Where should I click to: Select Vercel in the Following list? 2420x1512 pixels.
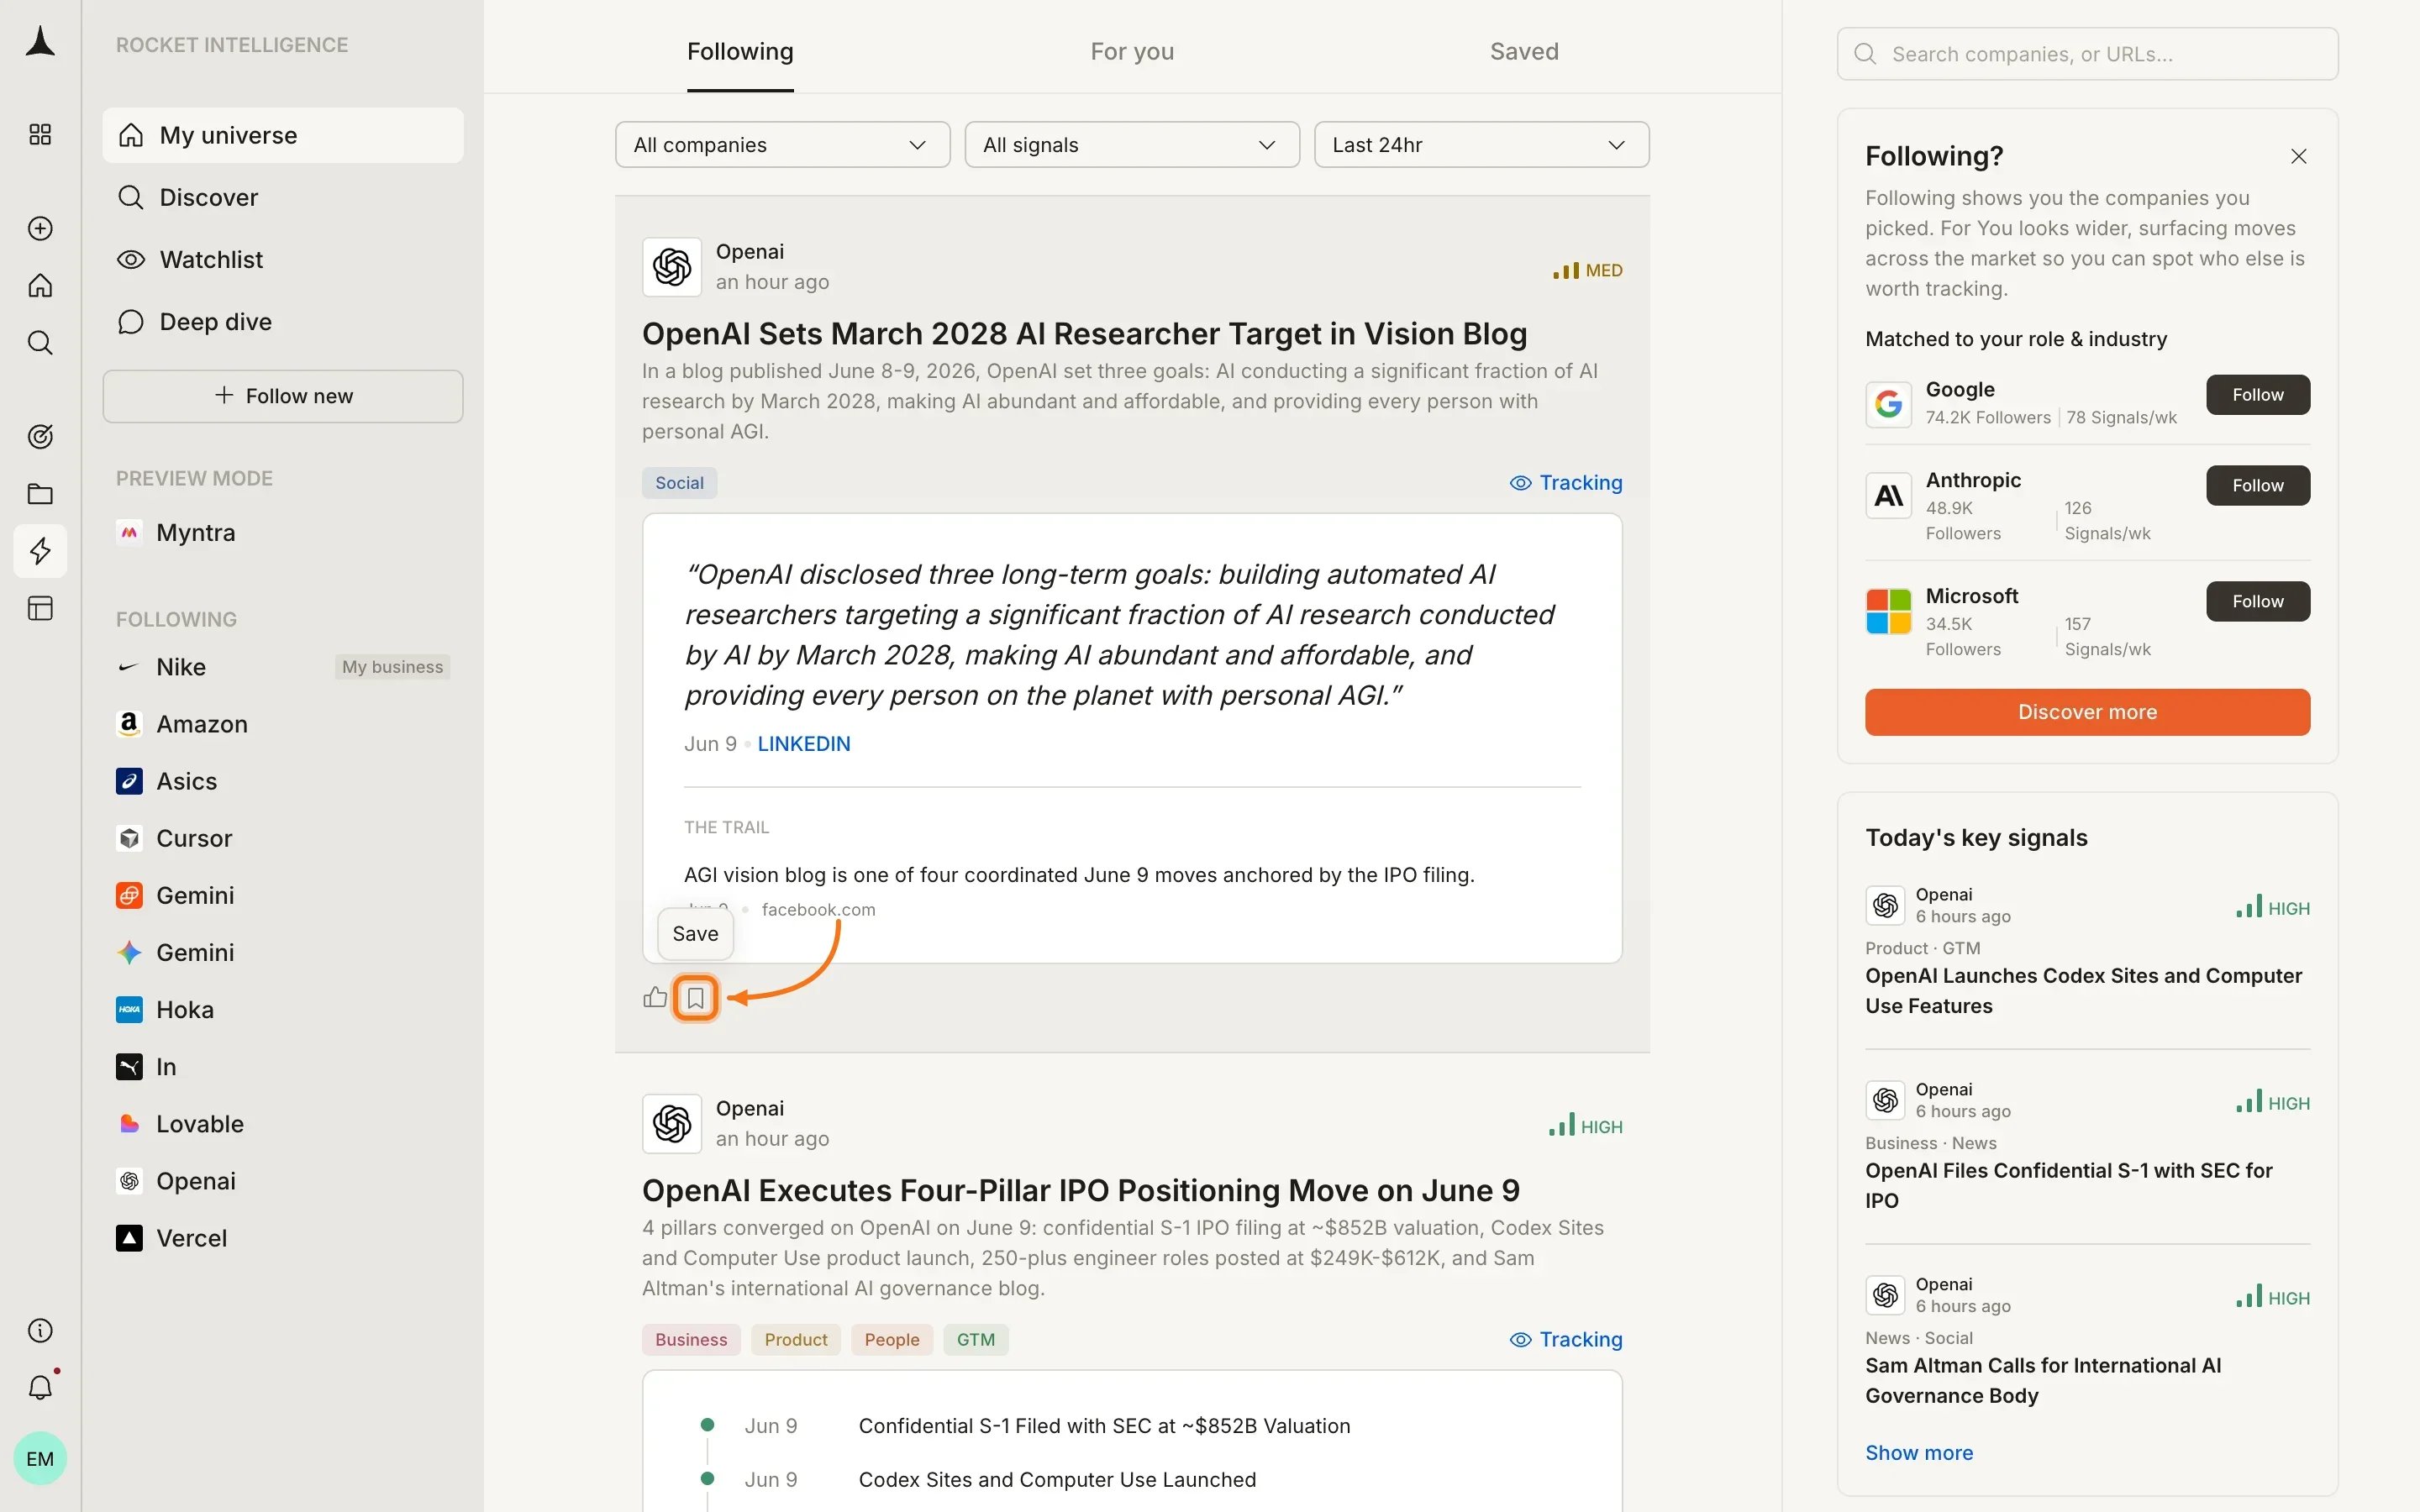[x=283, y=1238]
